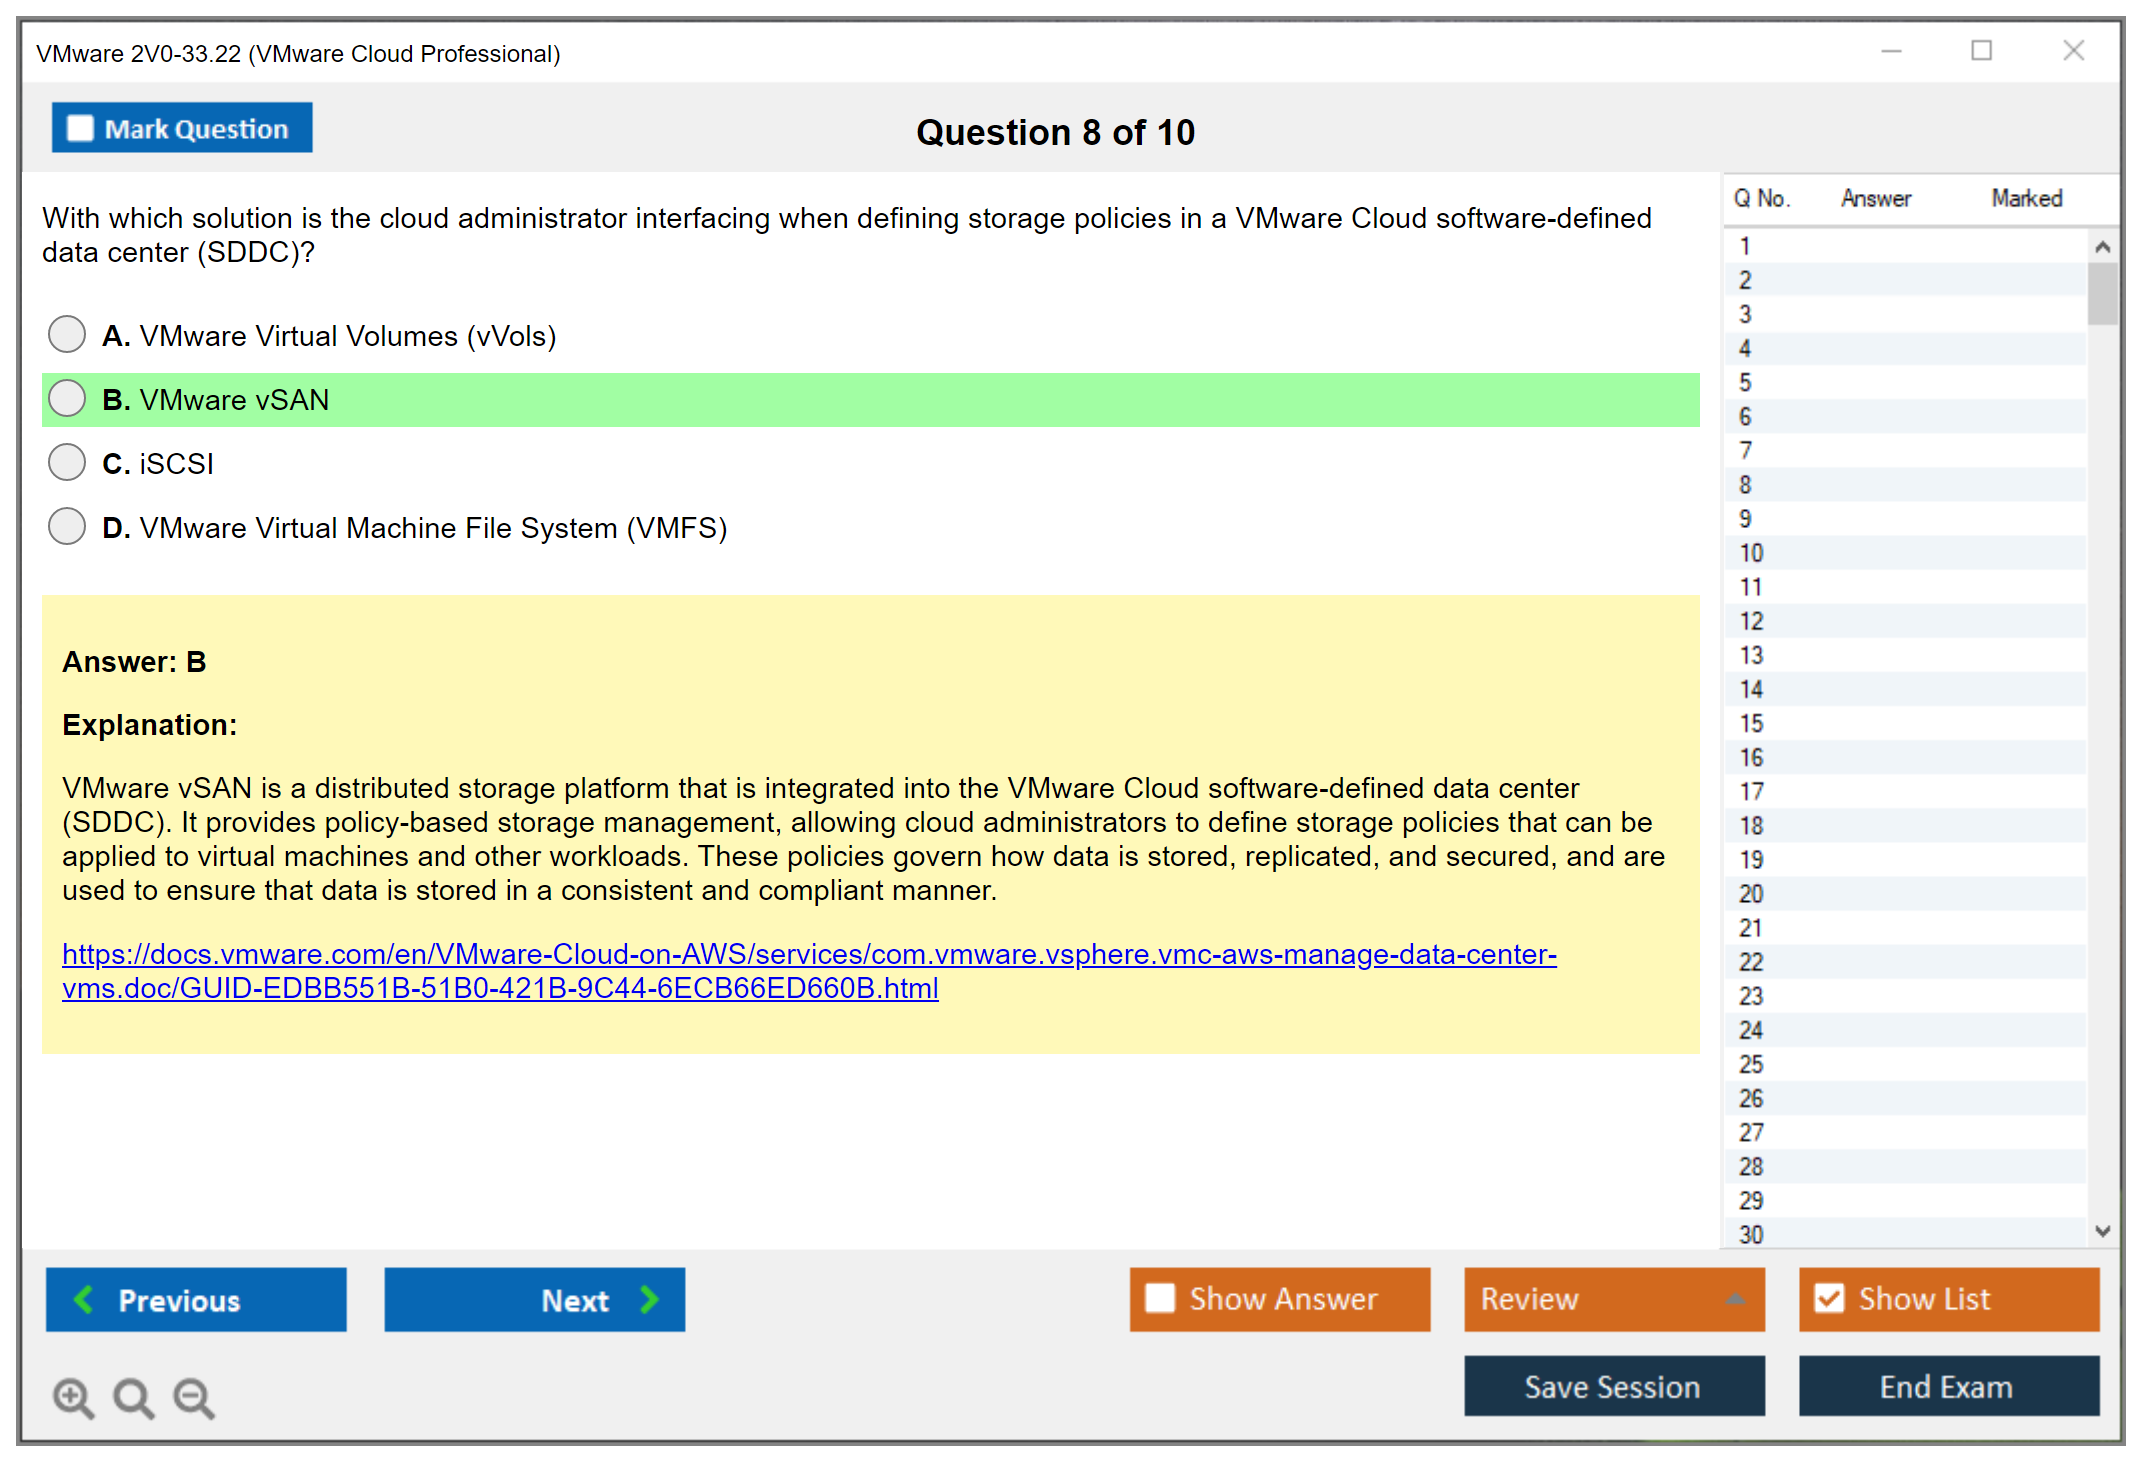Check the Mark Question checkbox
Screen dimensions: 2150x1470
tap(80, 128)
